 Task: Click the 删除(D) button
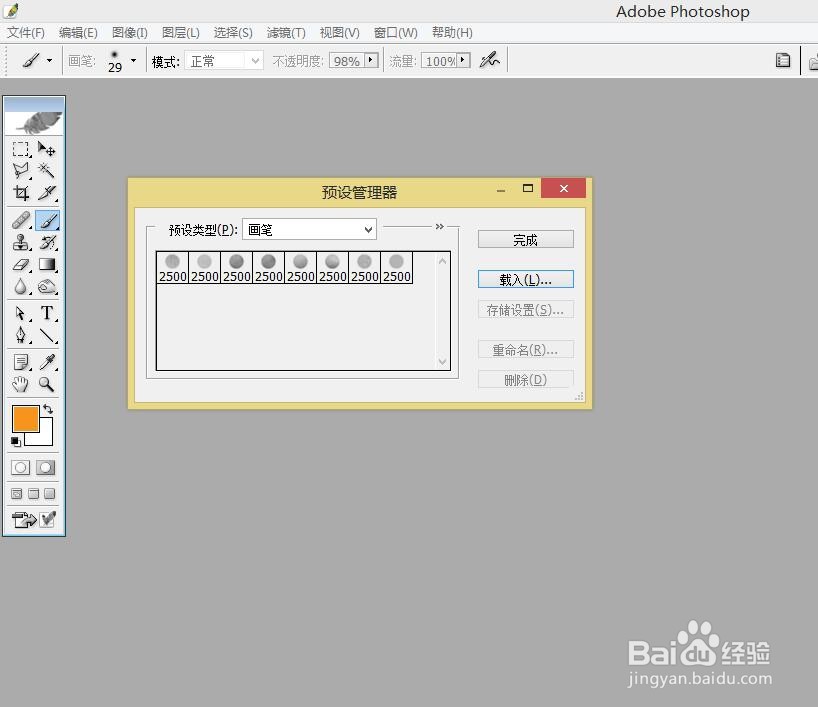[525, 379]
